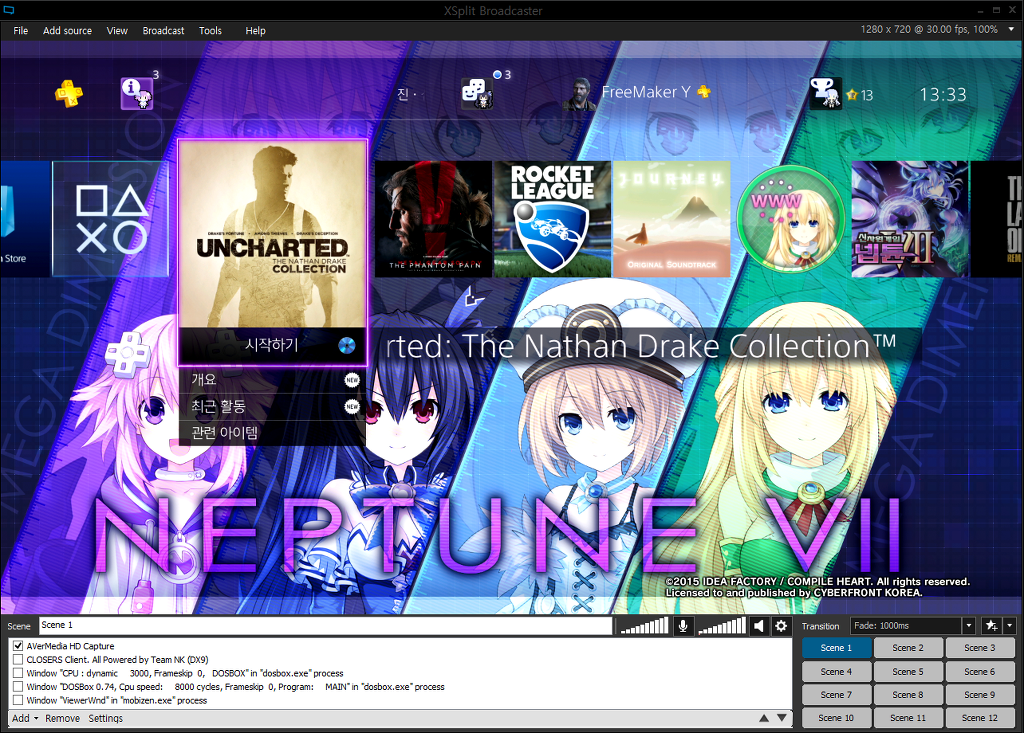Switch to Scene 5
Screen dimensions: 1024x733
point(908,671)
